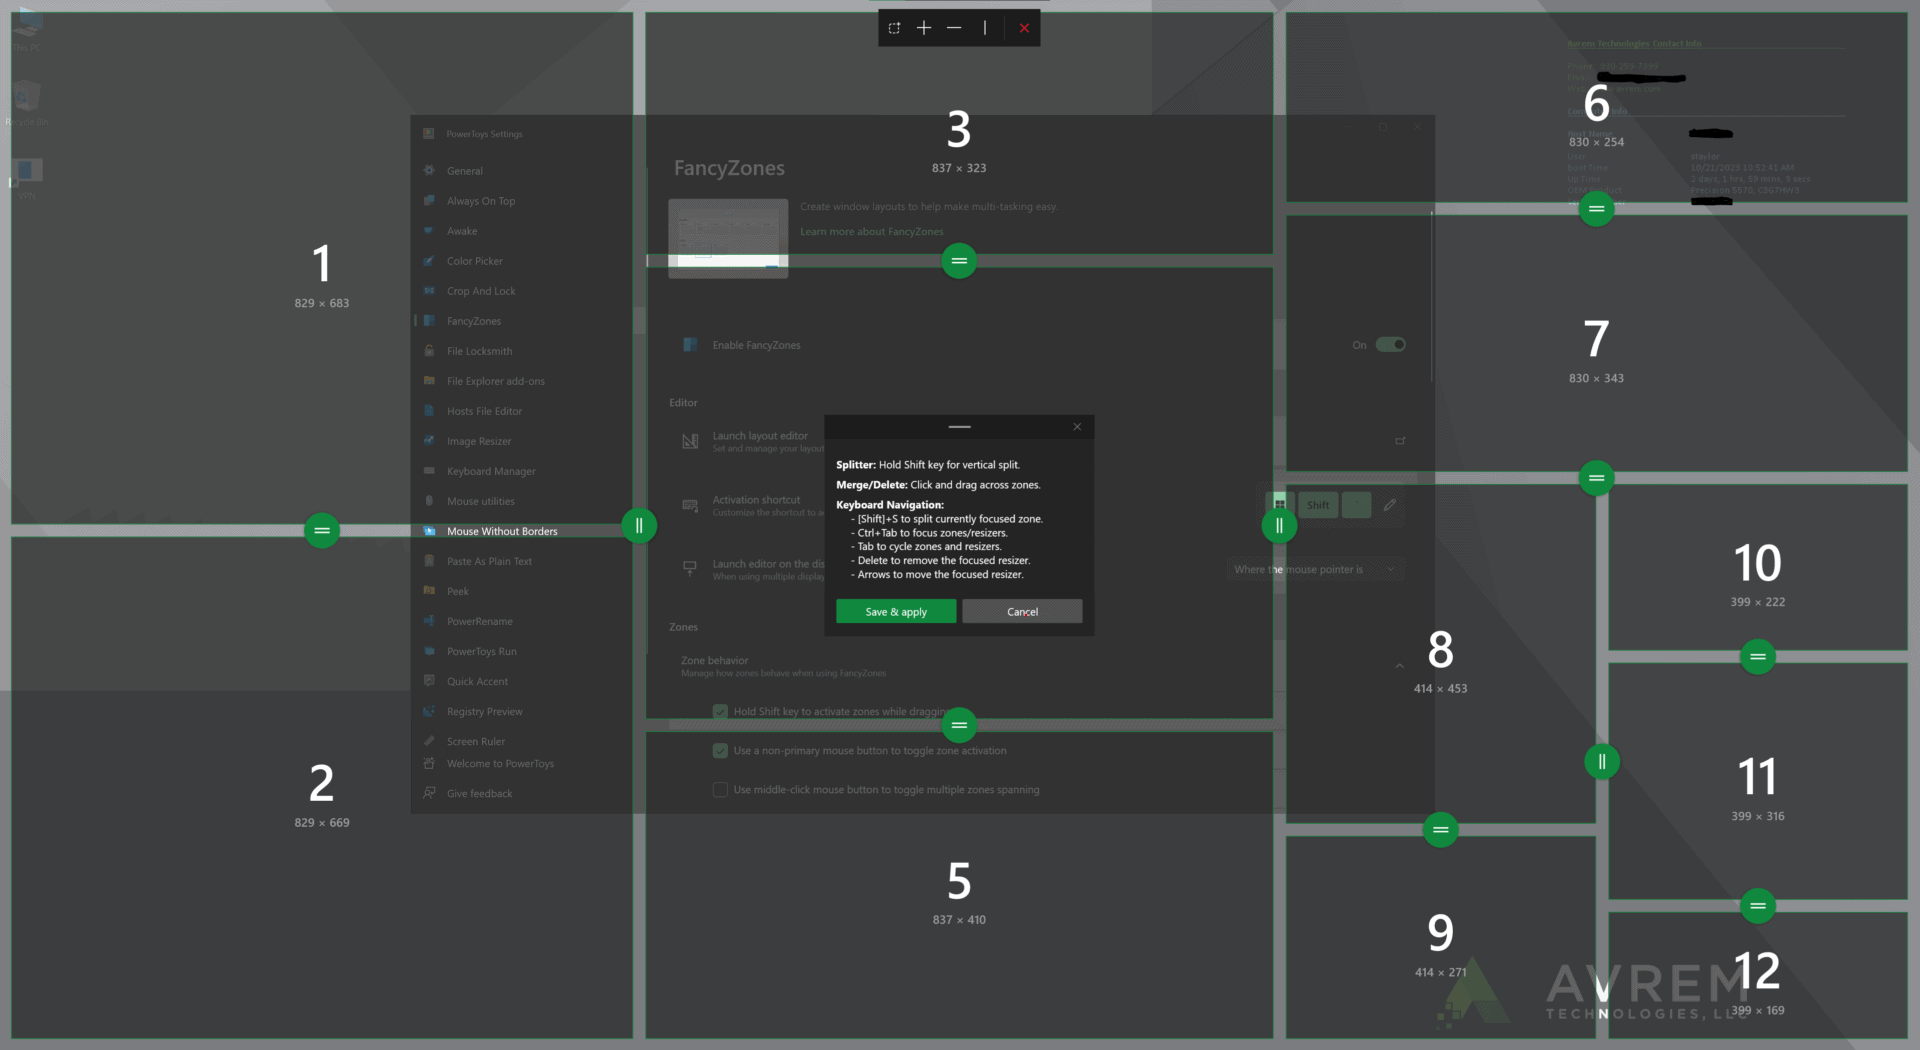Screen dimensions: 1920x1050
Task: Add a zone with the plus toolbar icon
Action: 923,28
